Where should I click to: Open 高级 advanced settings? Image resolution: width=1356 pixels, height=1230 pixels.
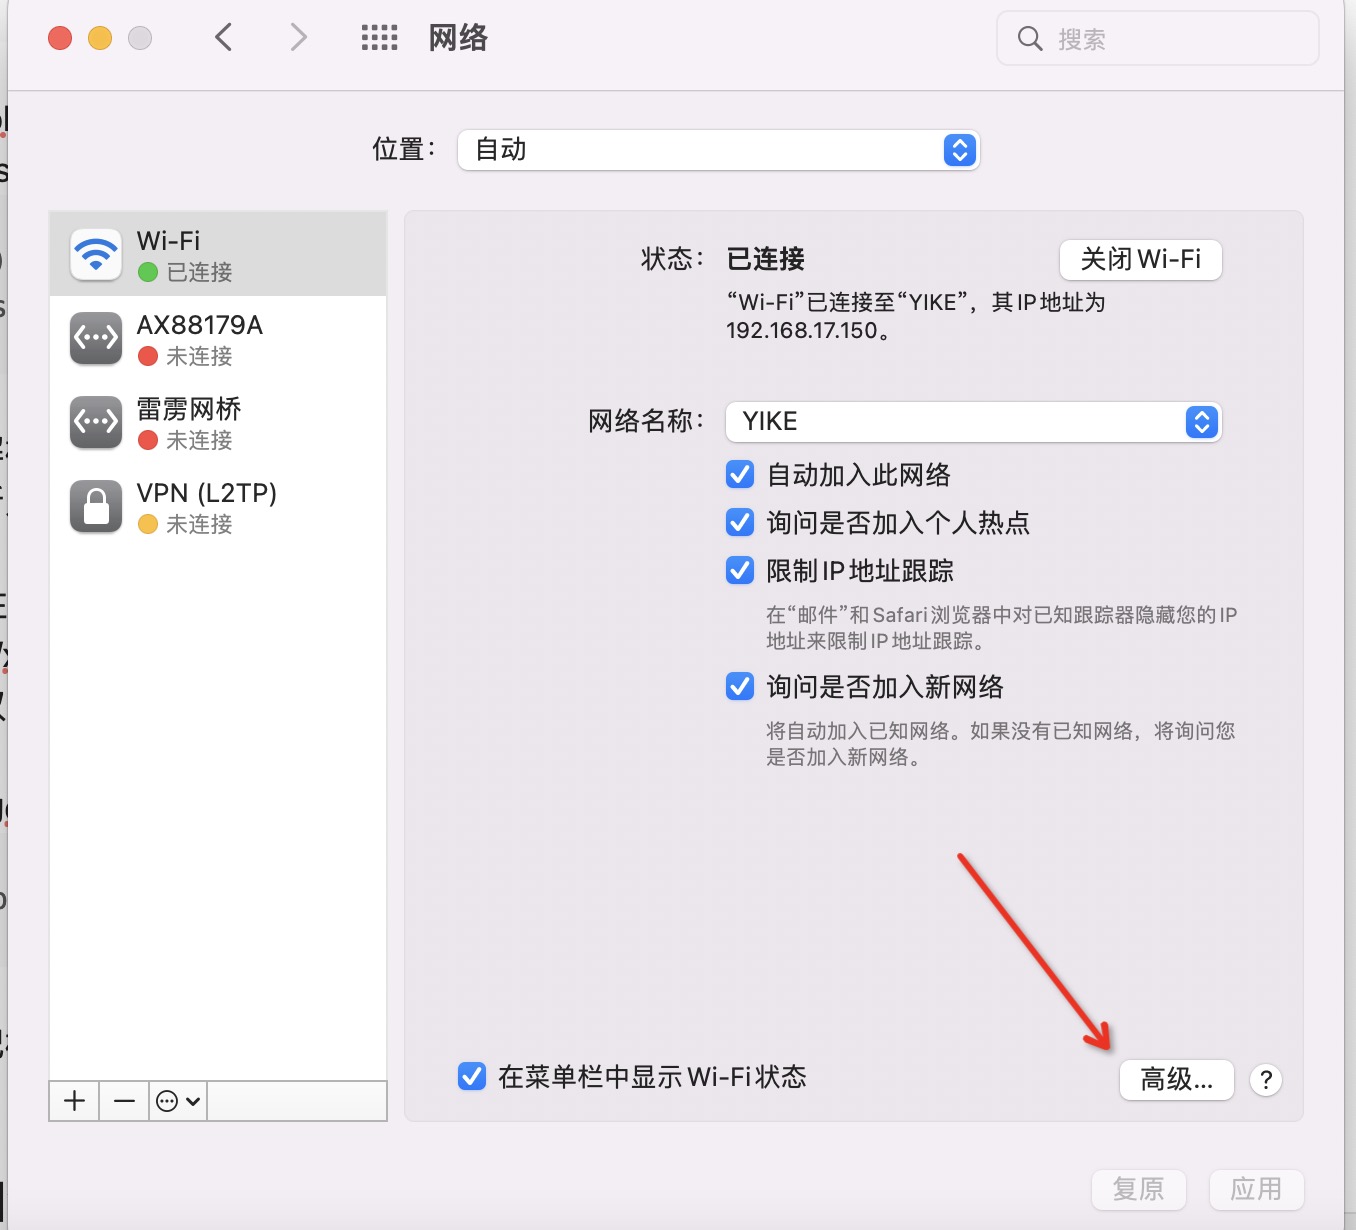coord(1176,1080)
